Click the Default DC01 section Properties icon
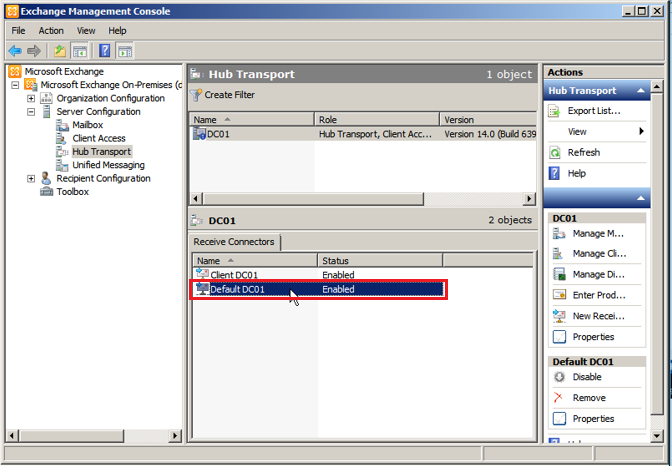 [x=559, y=418]
